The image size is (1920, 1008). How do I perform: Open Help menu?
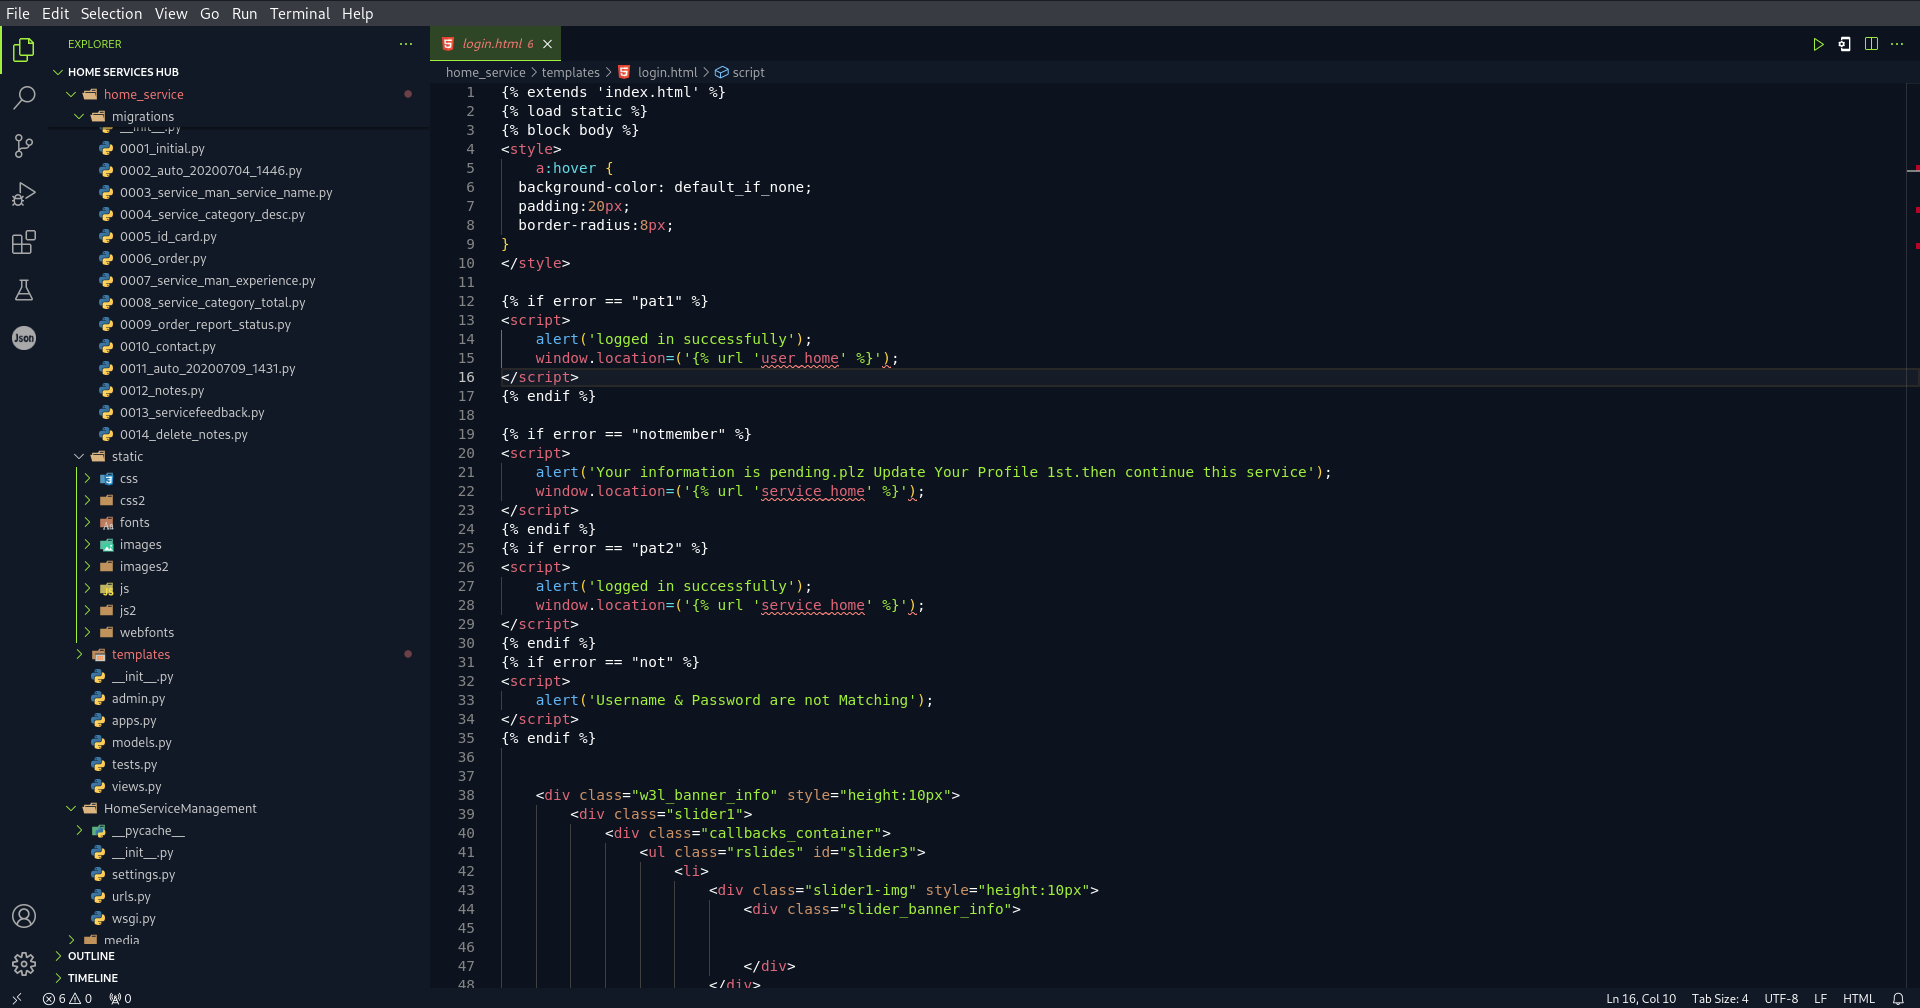click(x=357, y=13)
